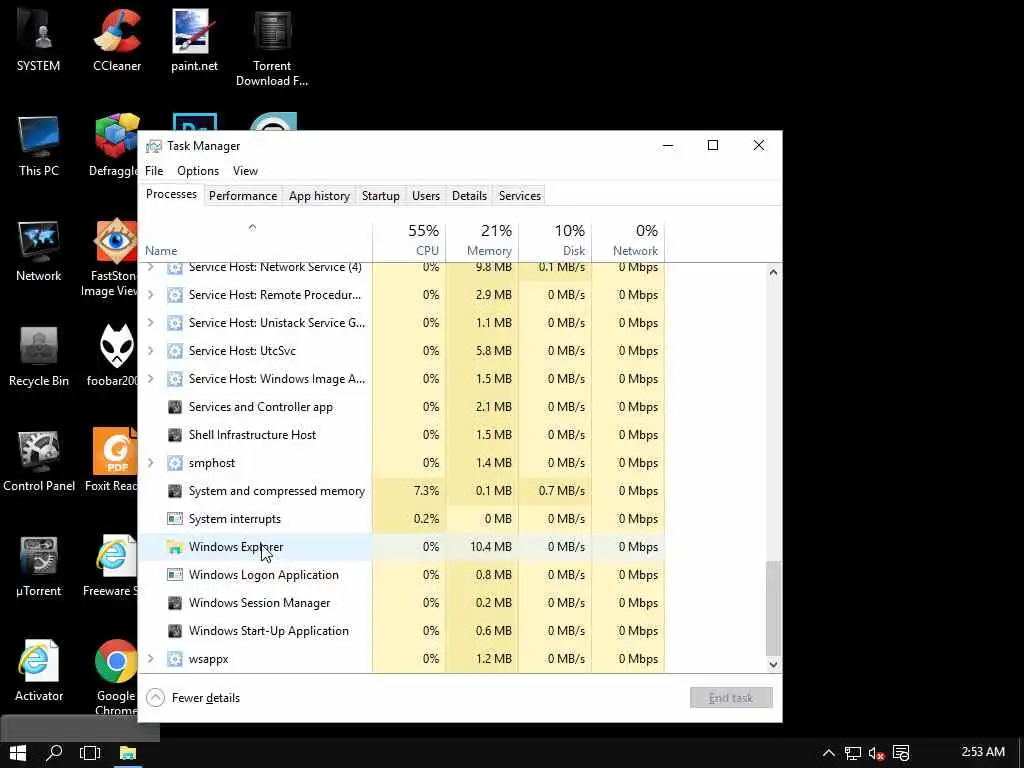Show hidden system tray icons
This screenshot has width=1024, height=768.
click(828, 753)
